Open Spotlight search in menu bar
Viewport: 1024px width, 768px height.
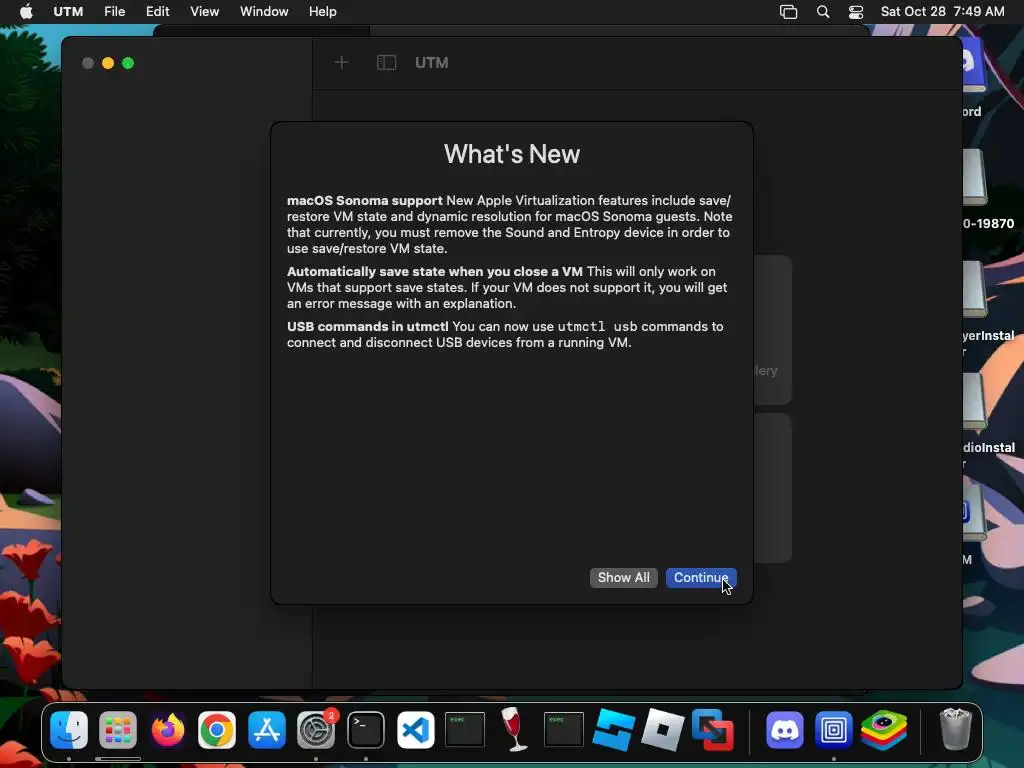pos(823,12)
